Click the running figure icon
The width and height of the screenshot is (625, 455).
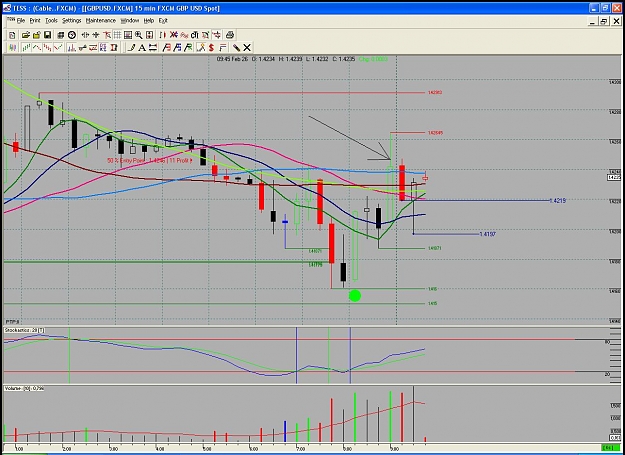[201, 48]
